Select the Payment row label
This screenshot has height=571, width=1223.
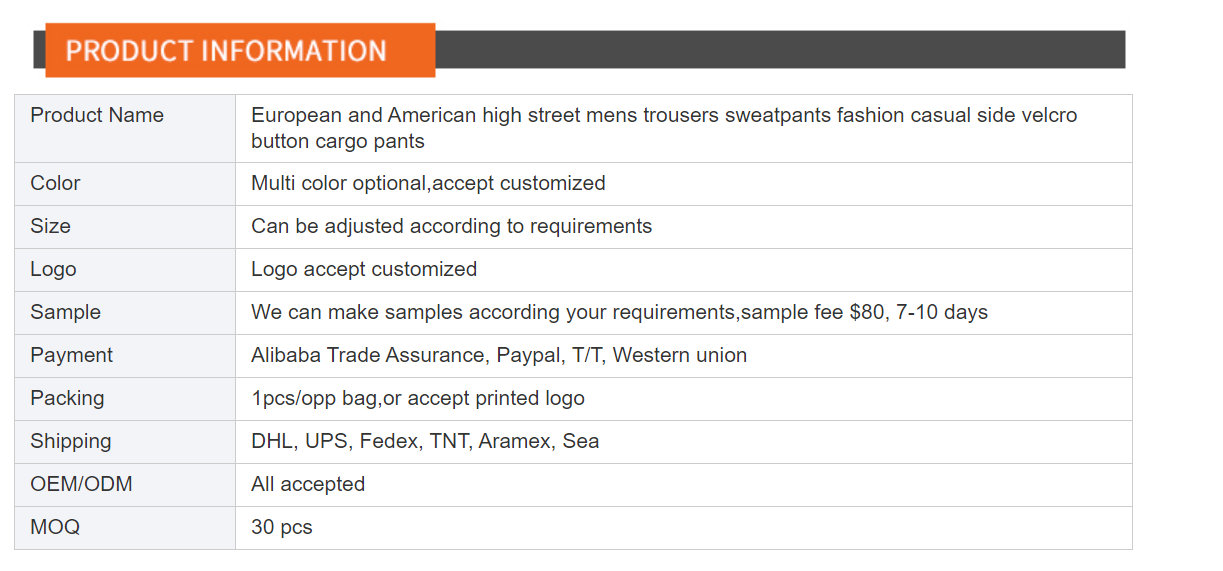tap(71, 355)
